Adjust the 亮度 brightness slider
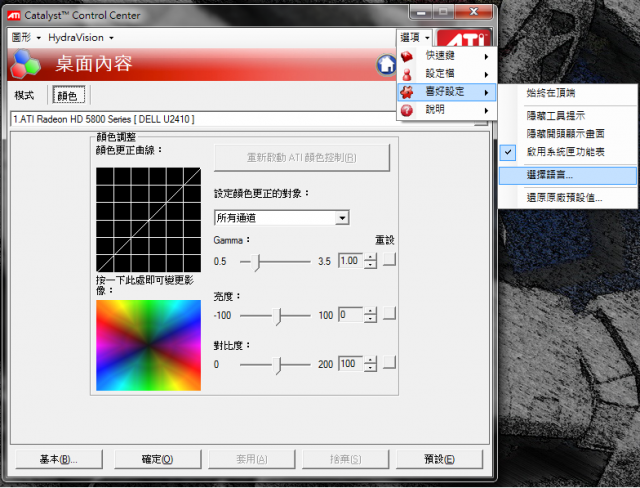The height and width of the screenshot is (488, 640). pyautogui.click(x=278, y=316)
